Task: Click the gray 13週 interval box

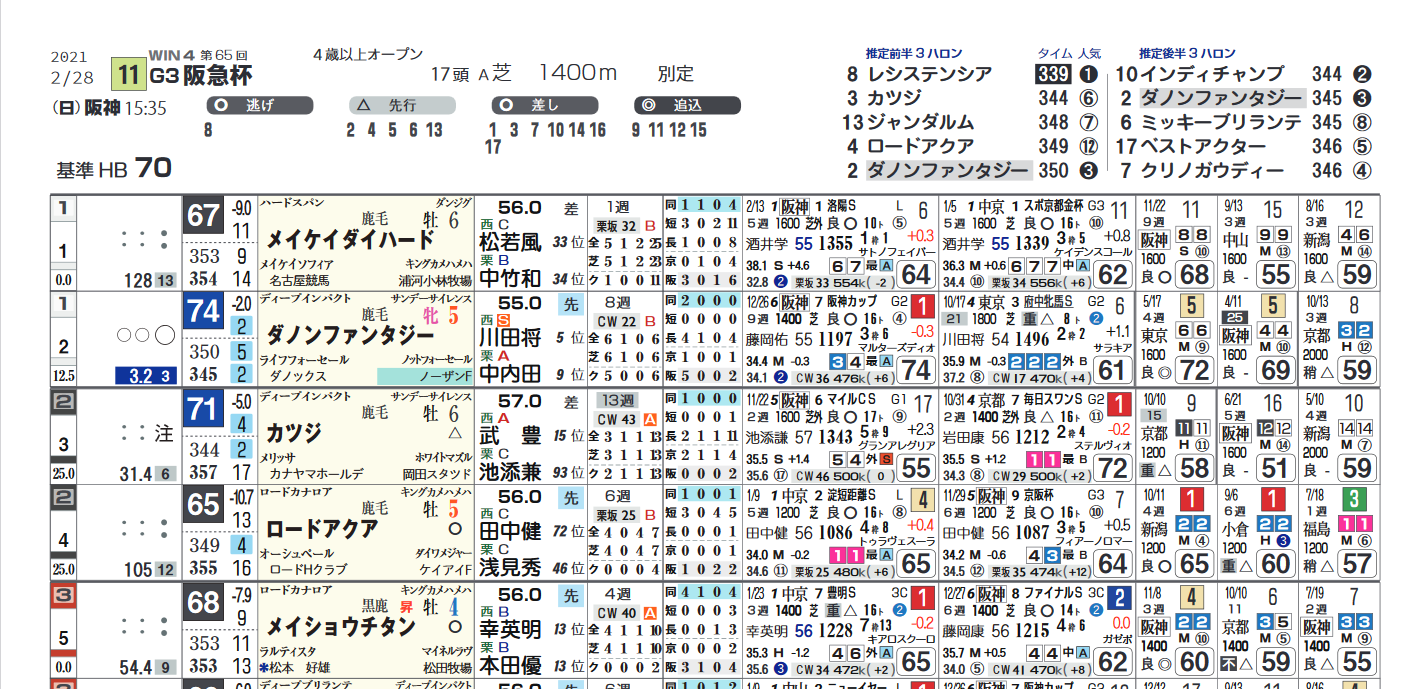Action: click(x=616, y=400)
